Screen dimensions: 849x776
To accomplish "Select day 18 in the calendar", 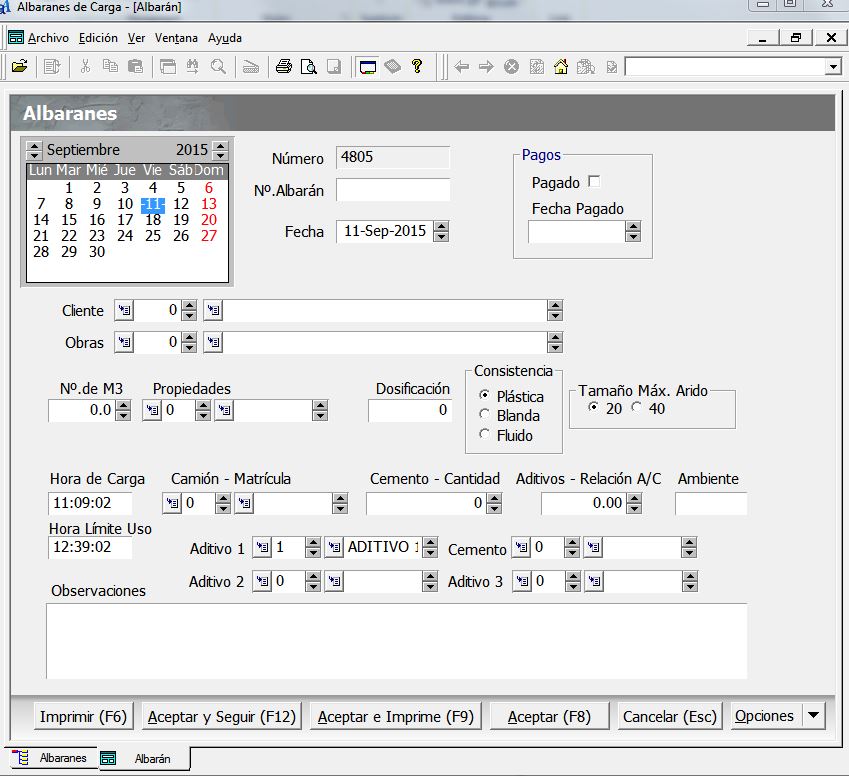I will tap(152, 220).
